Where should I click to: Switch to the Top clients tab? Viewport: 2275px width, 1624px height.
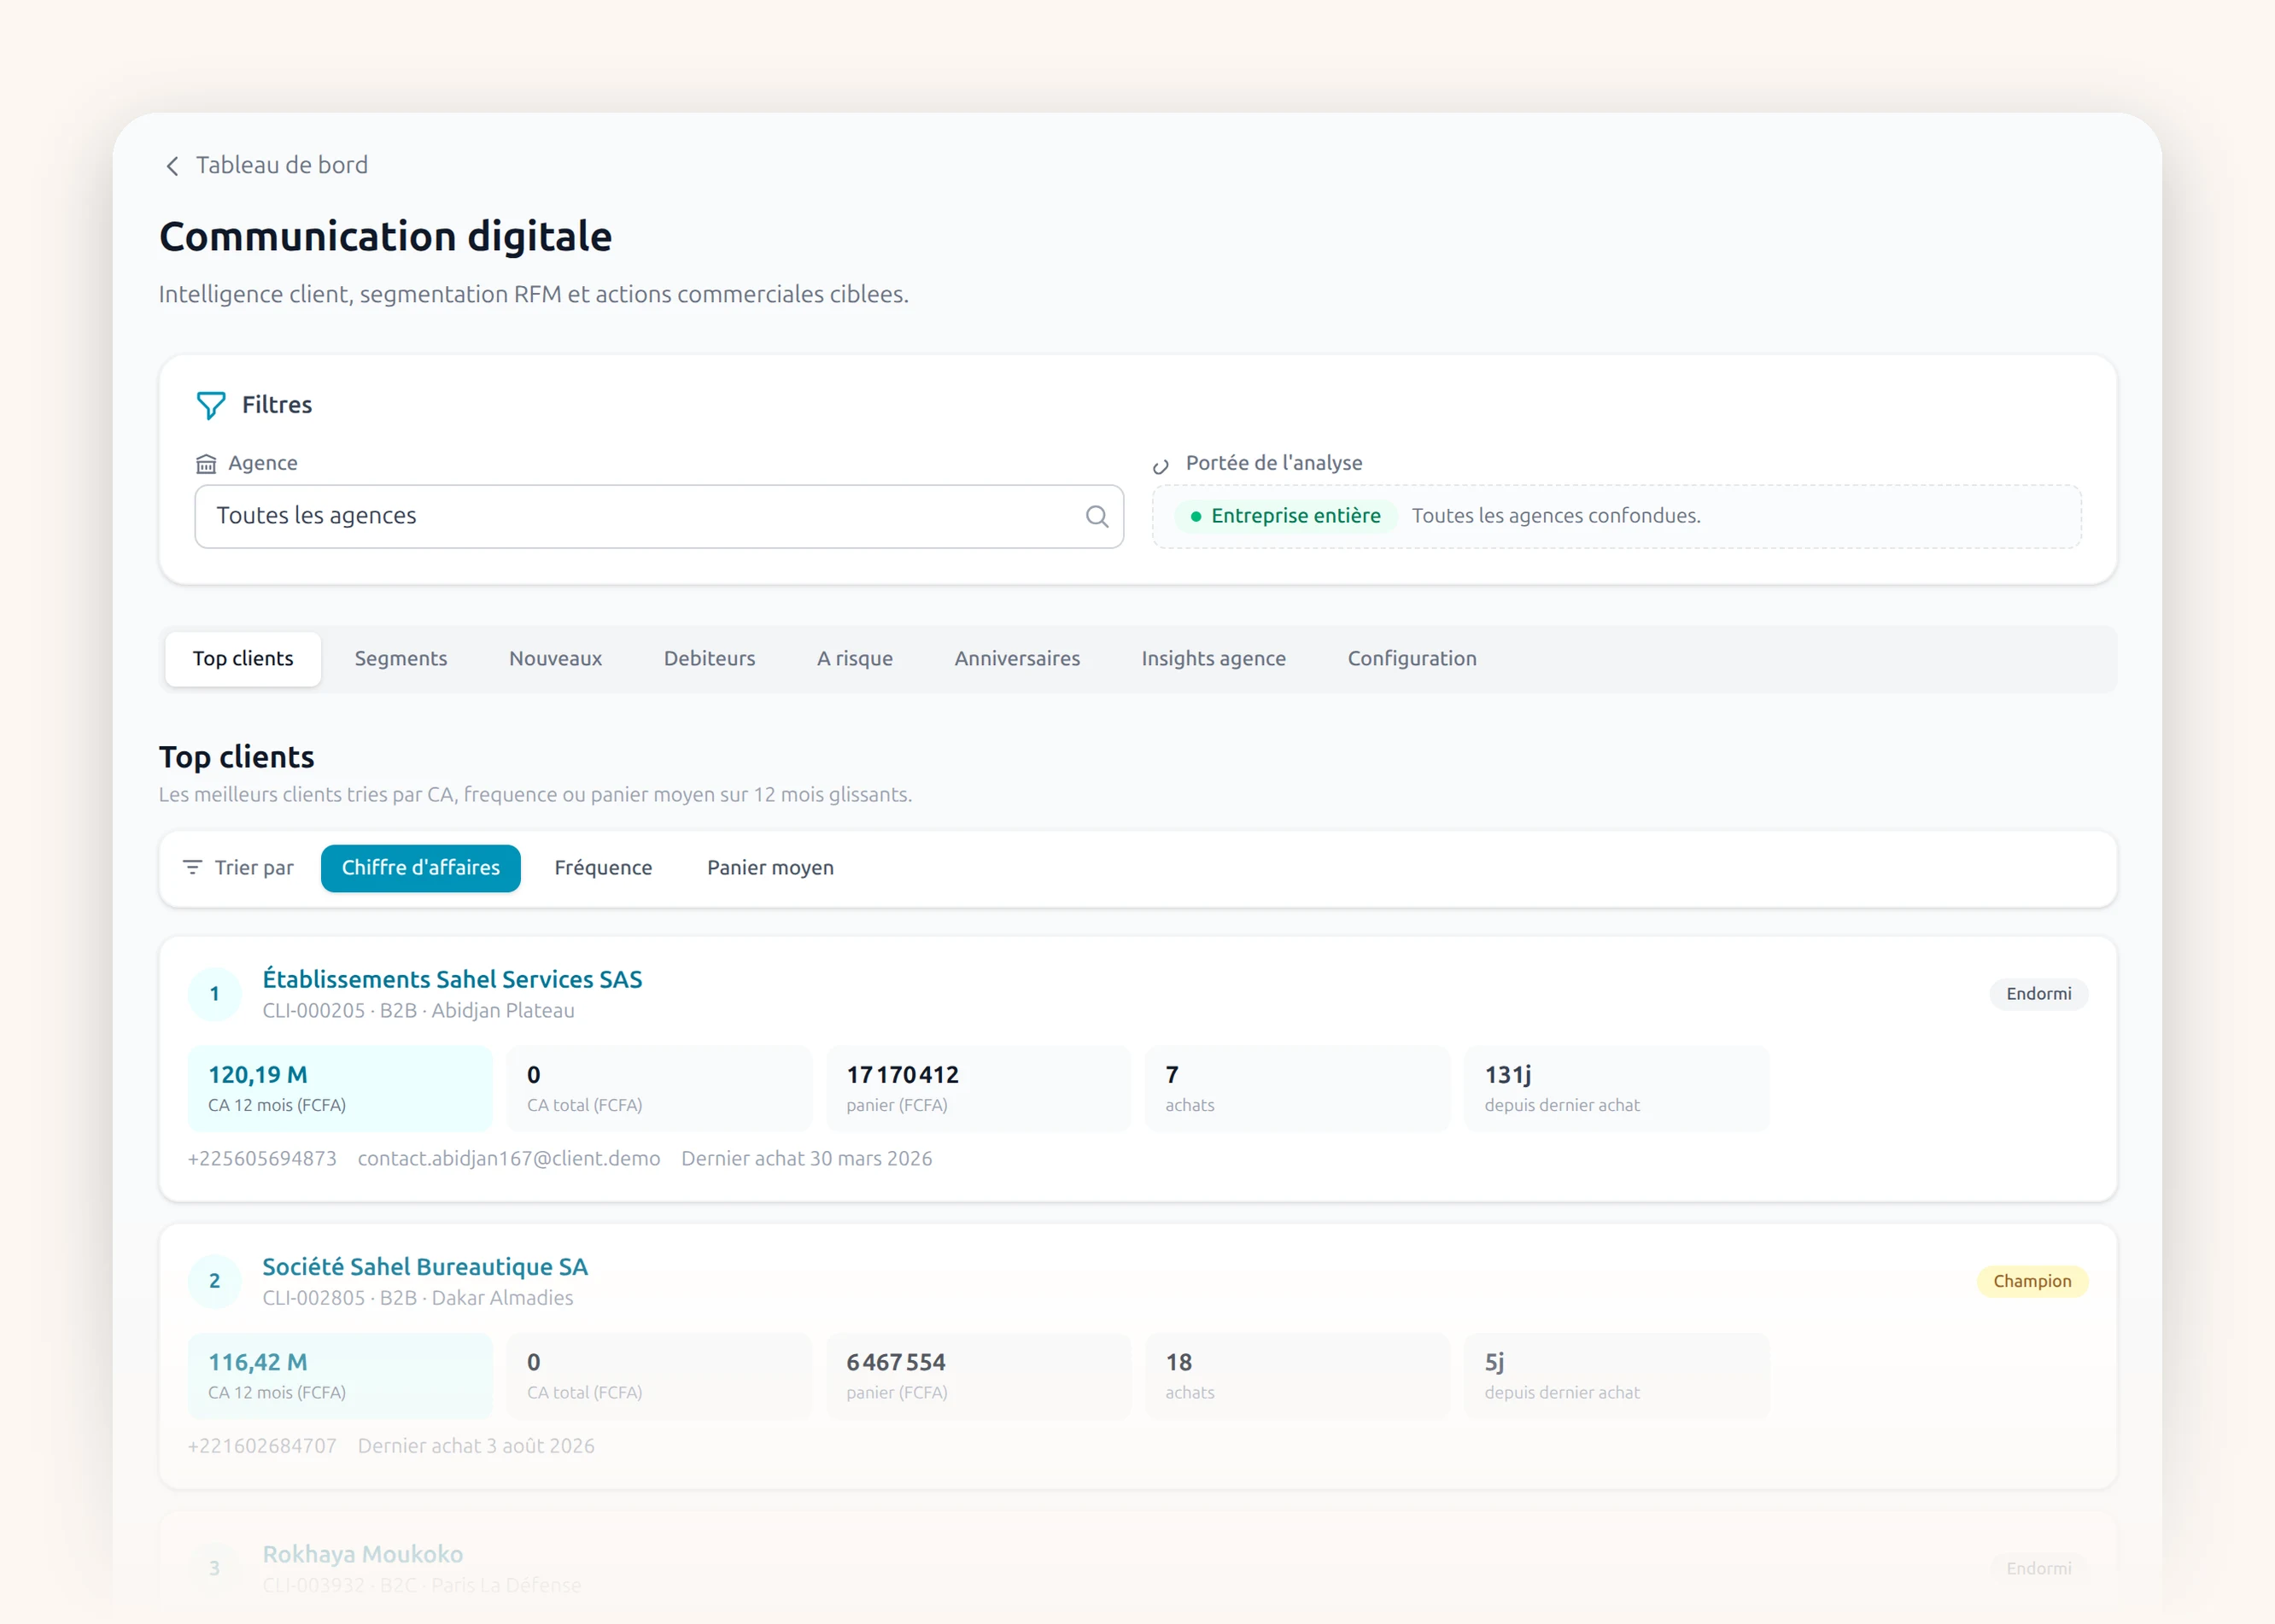pyautogui.click(x=243, y=658)
